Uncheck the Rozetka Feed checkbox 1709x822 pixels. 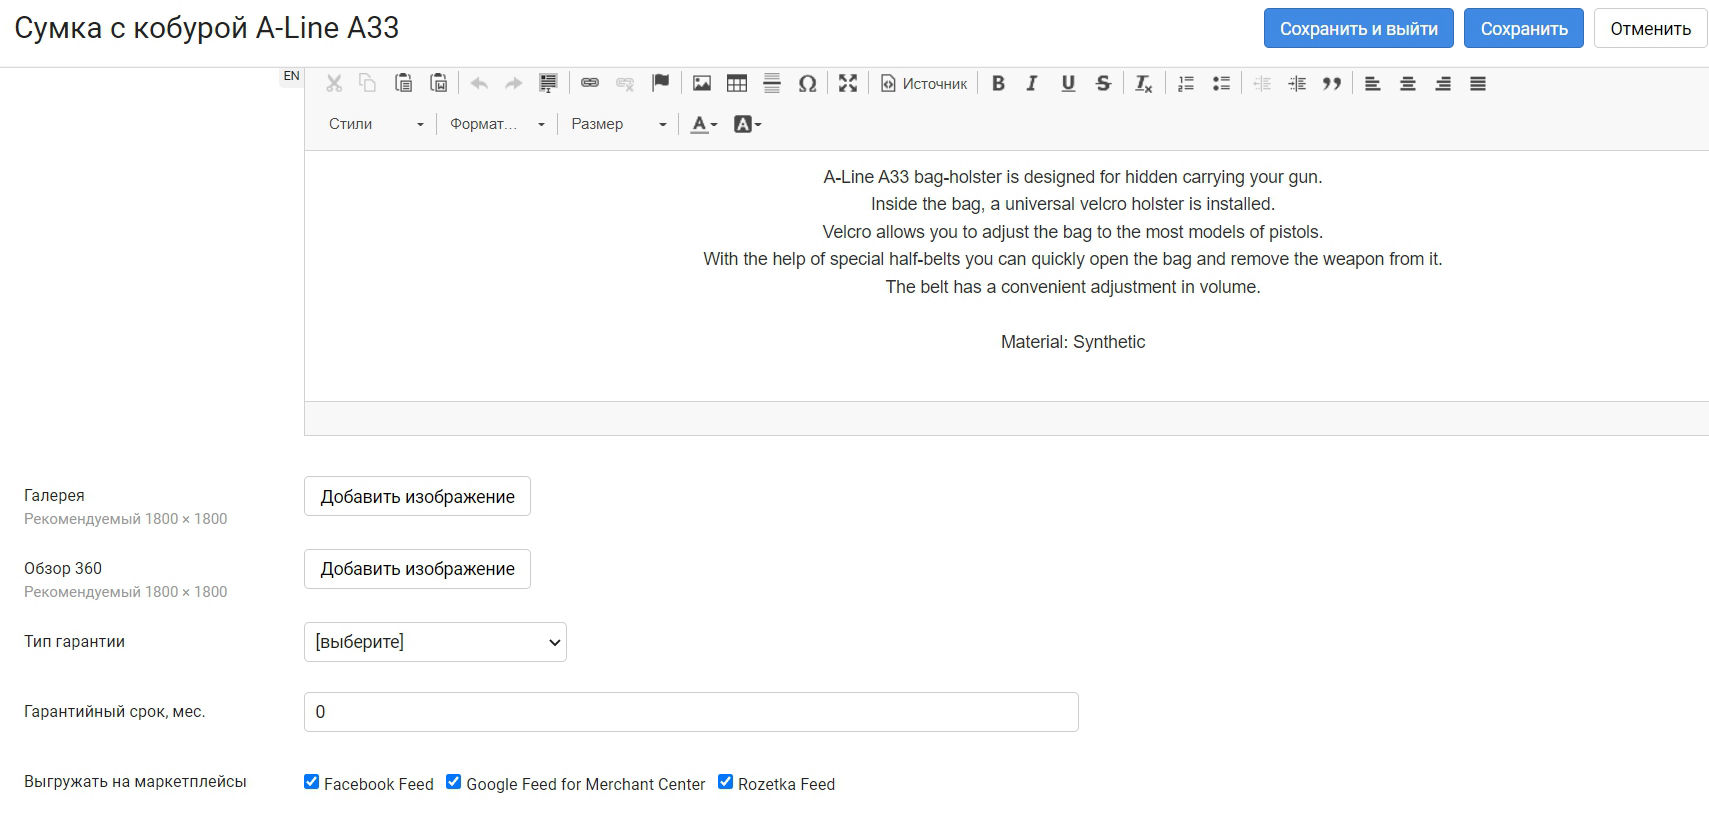(726, 782)
